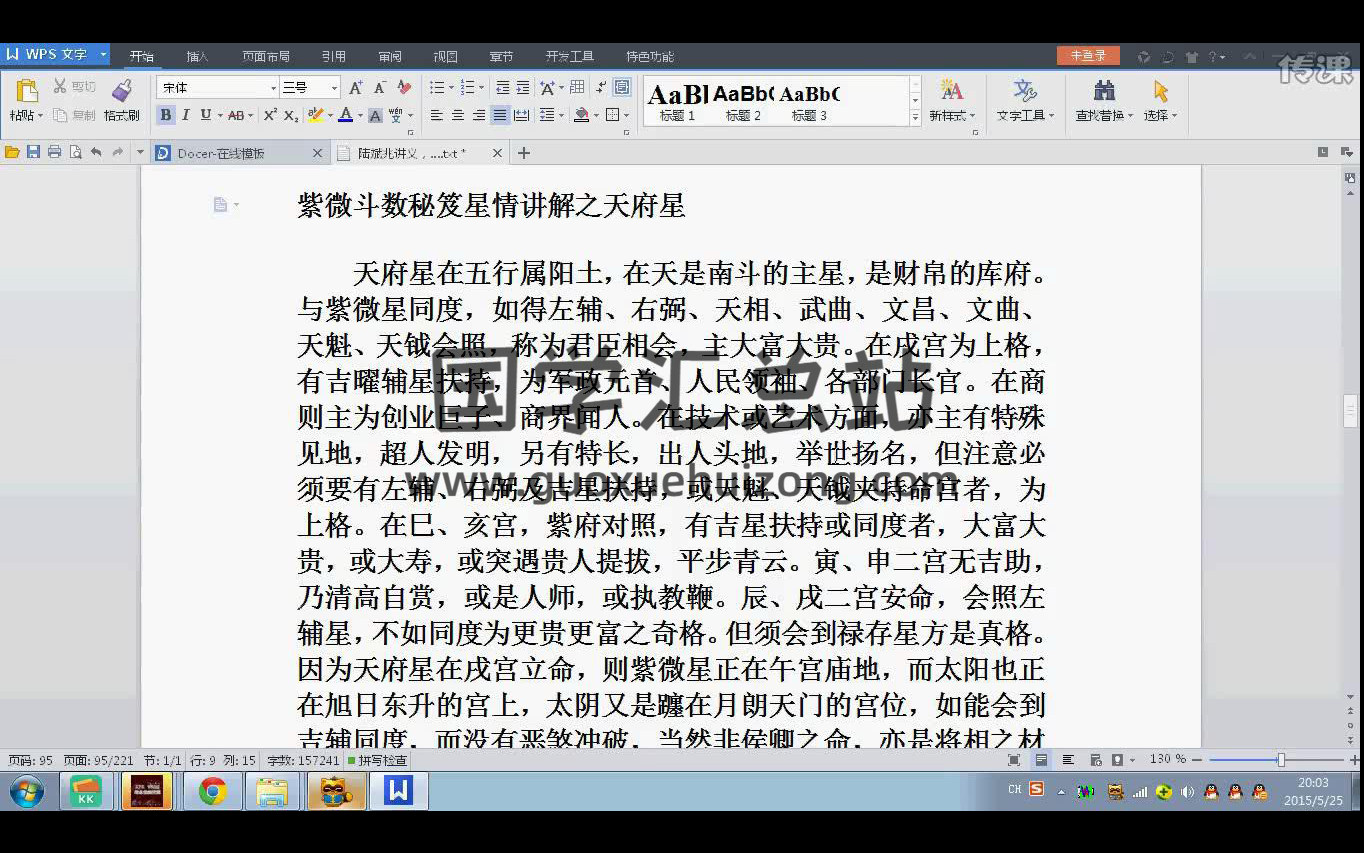1364x853 pixels.
Task: Click the Paste (粘贴) clipboard icon
Action: [x=27, y=92]
